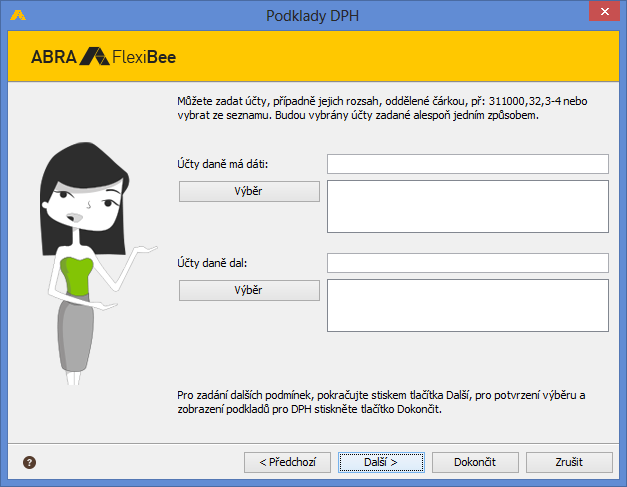Click the 'Podklady DPH' window title
The width and height of the screenshot is (627, 487).
click(x=312, y=16)
